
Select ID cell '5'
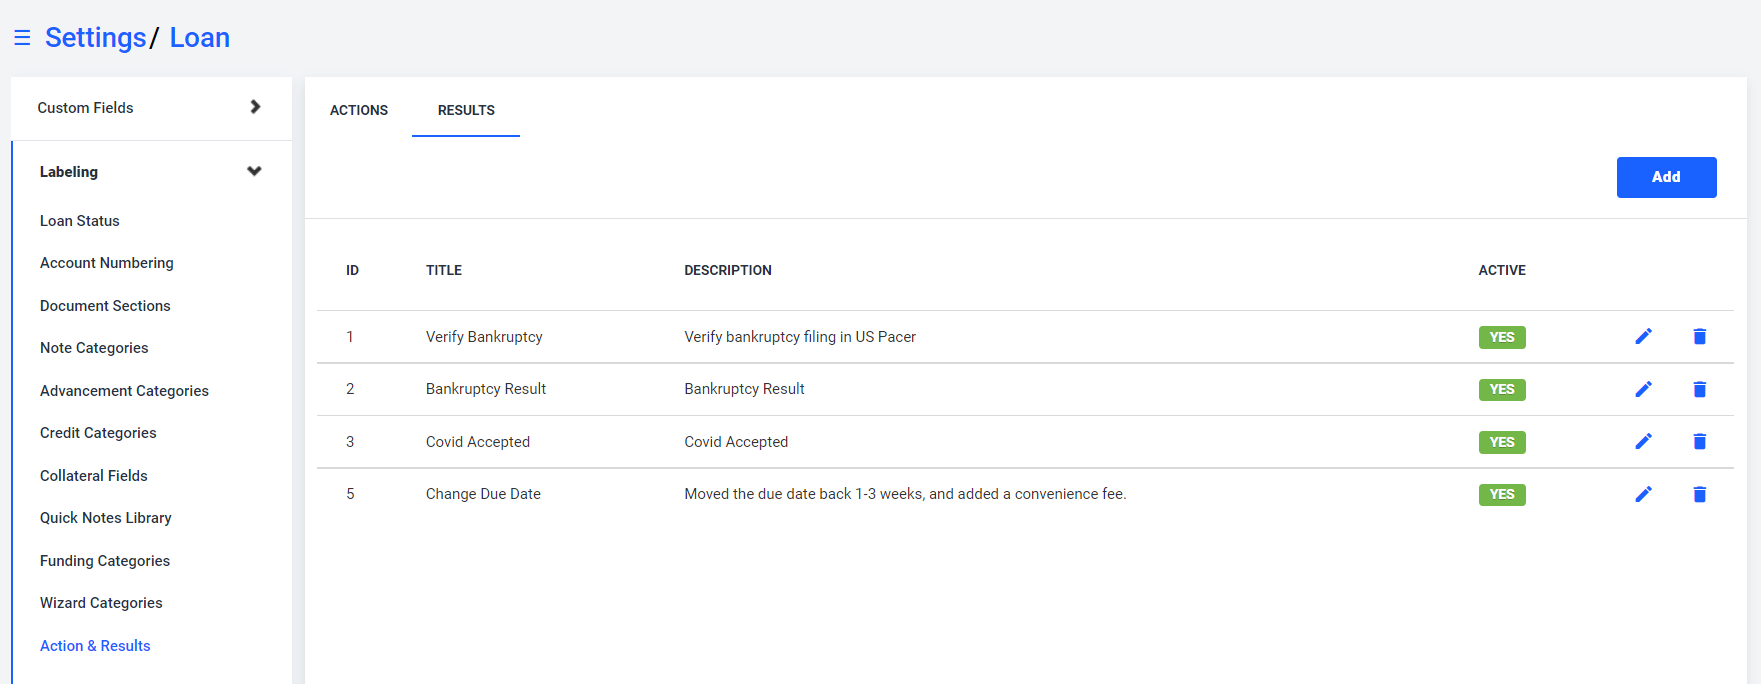click(x=350, y=494)
